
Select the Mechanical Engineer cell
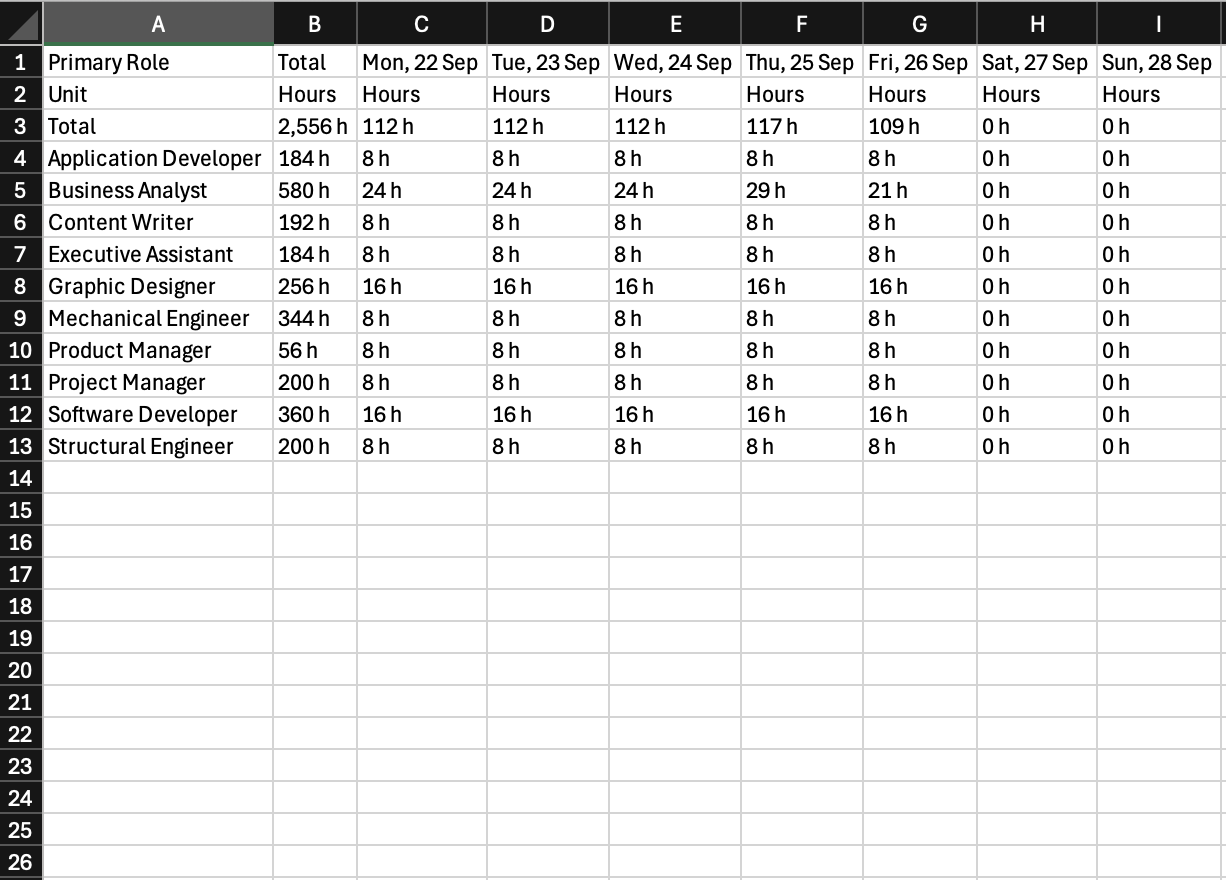(158, 318)
